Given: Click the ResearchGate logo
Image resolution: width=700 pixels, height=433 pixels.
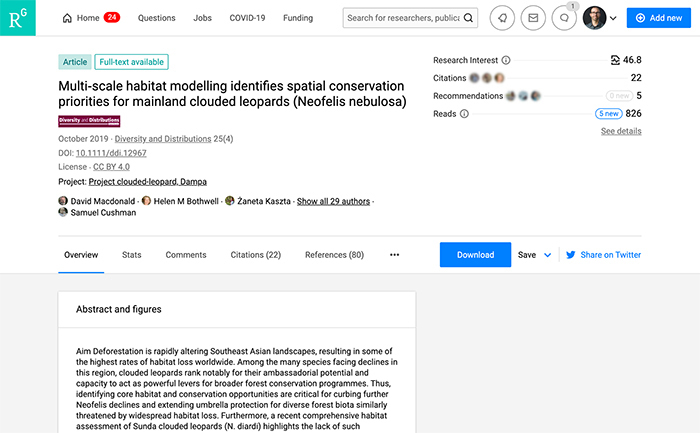Looking at the screenshot, I should point(17,17).
